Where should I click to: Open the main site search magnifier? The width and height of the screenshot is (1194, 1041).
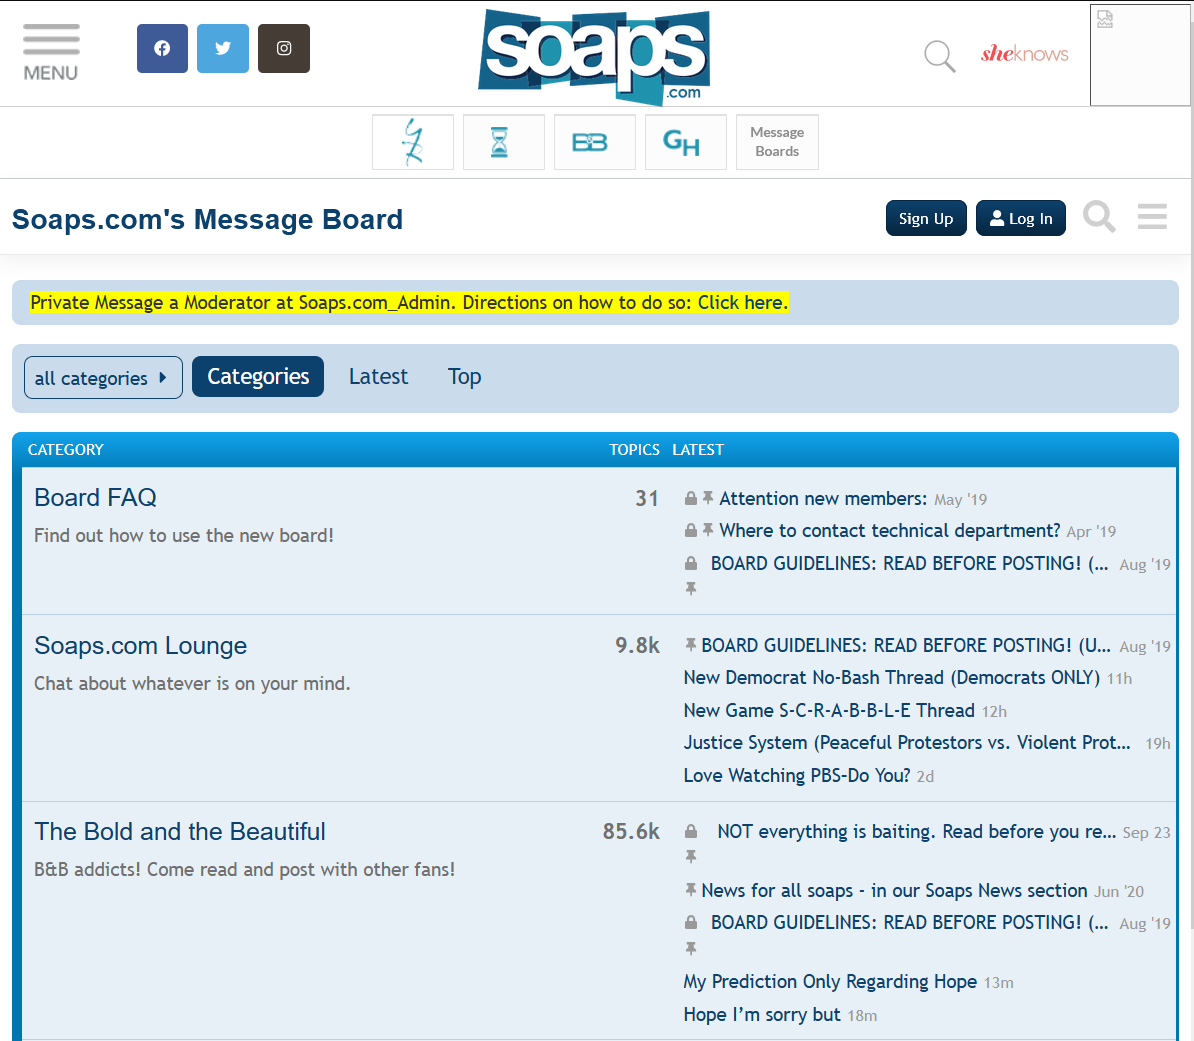coord(938,56)
